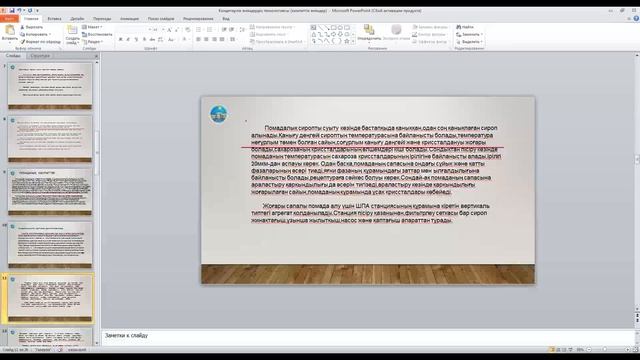This screenshot has width=640, height=360.
Task: Align text to the left
Action: 198,40
